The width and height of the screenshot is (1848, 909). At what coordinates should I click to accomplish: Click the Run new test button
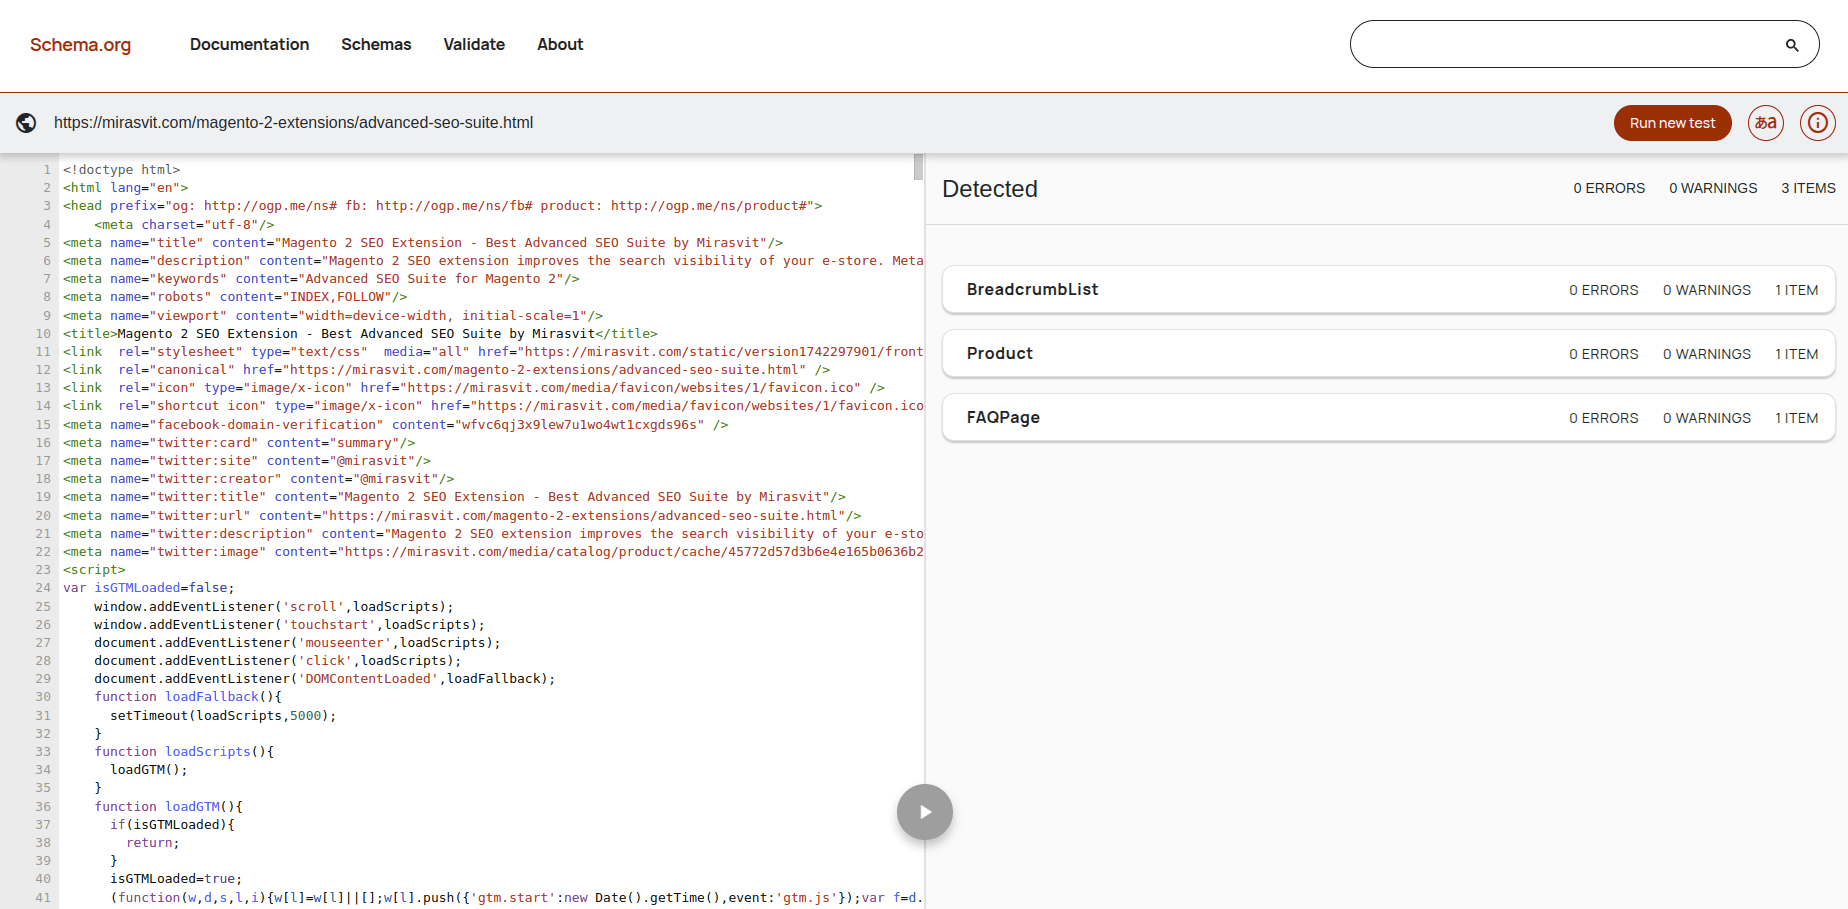(1672, 123)
